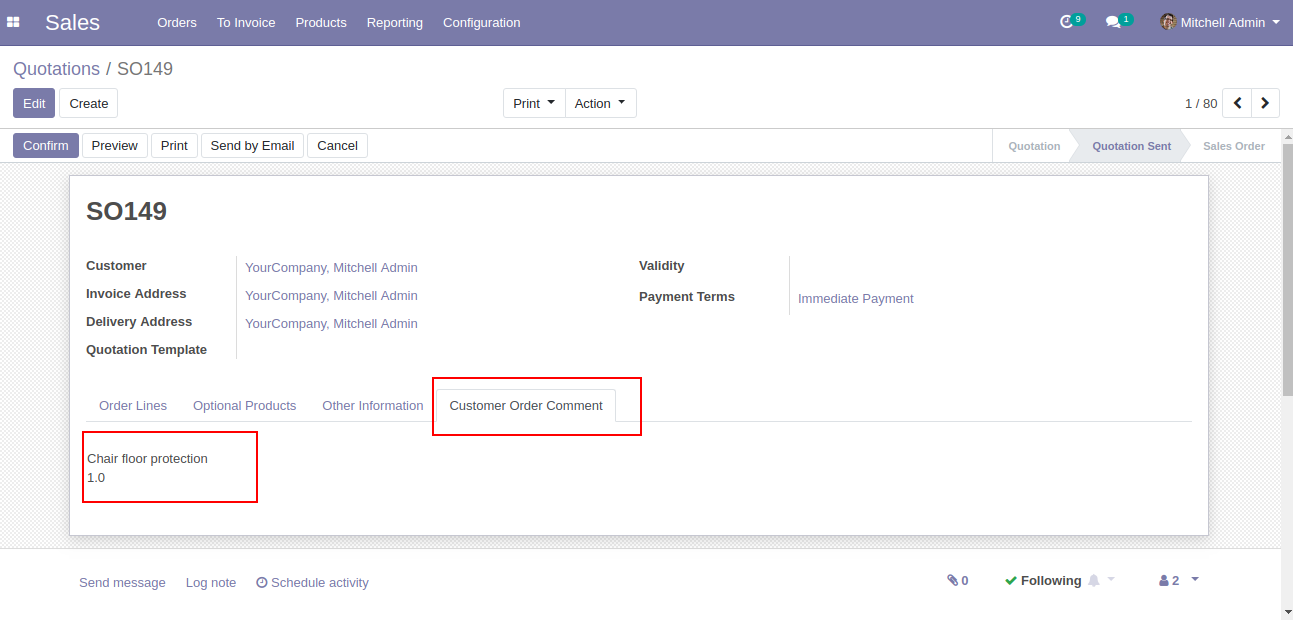Click the Quotations breadcrumb link

(57, 69)
